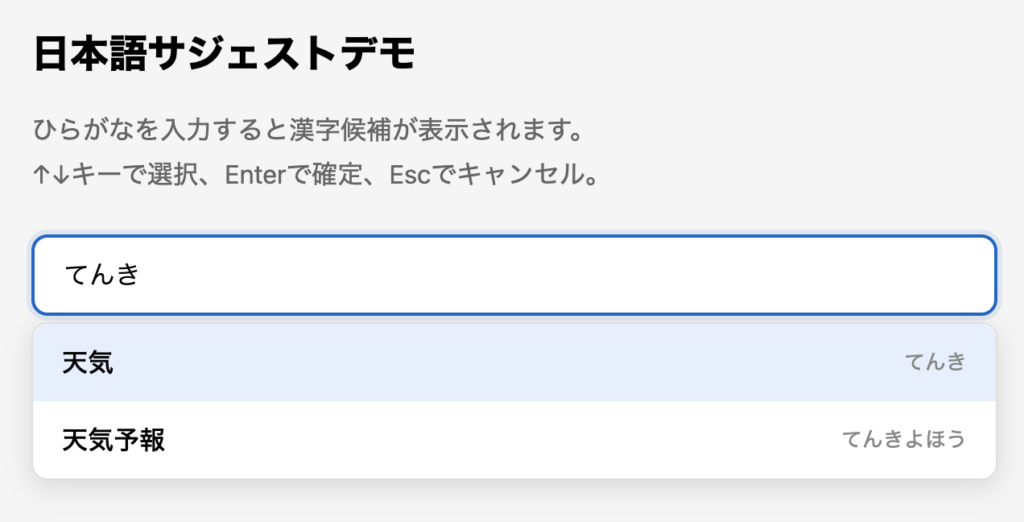This screenshot has width=1024, height=522.
Task: Click the てんきよほう reading label
Action: [903, 439]
